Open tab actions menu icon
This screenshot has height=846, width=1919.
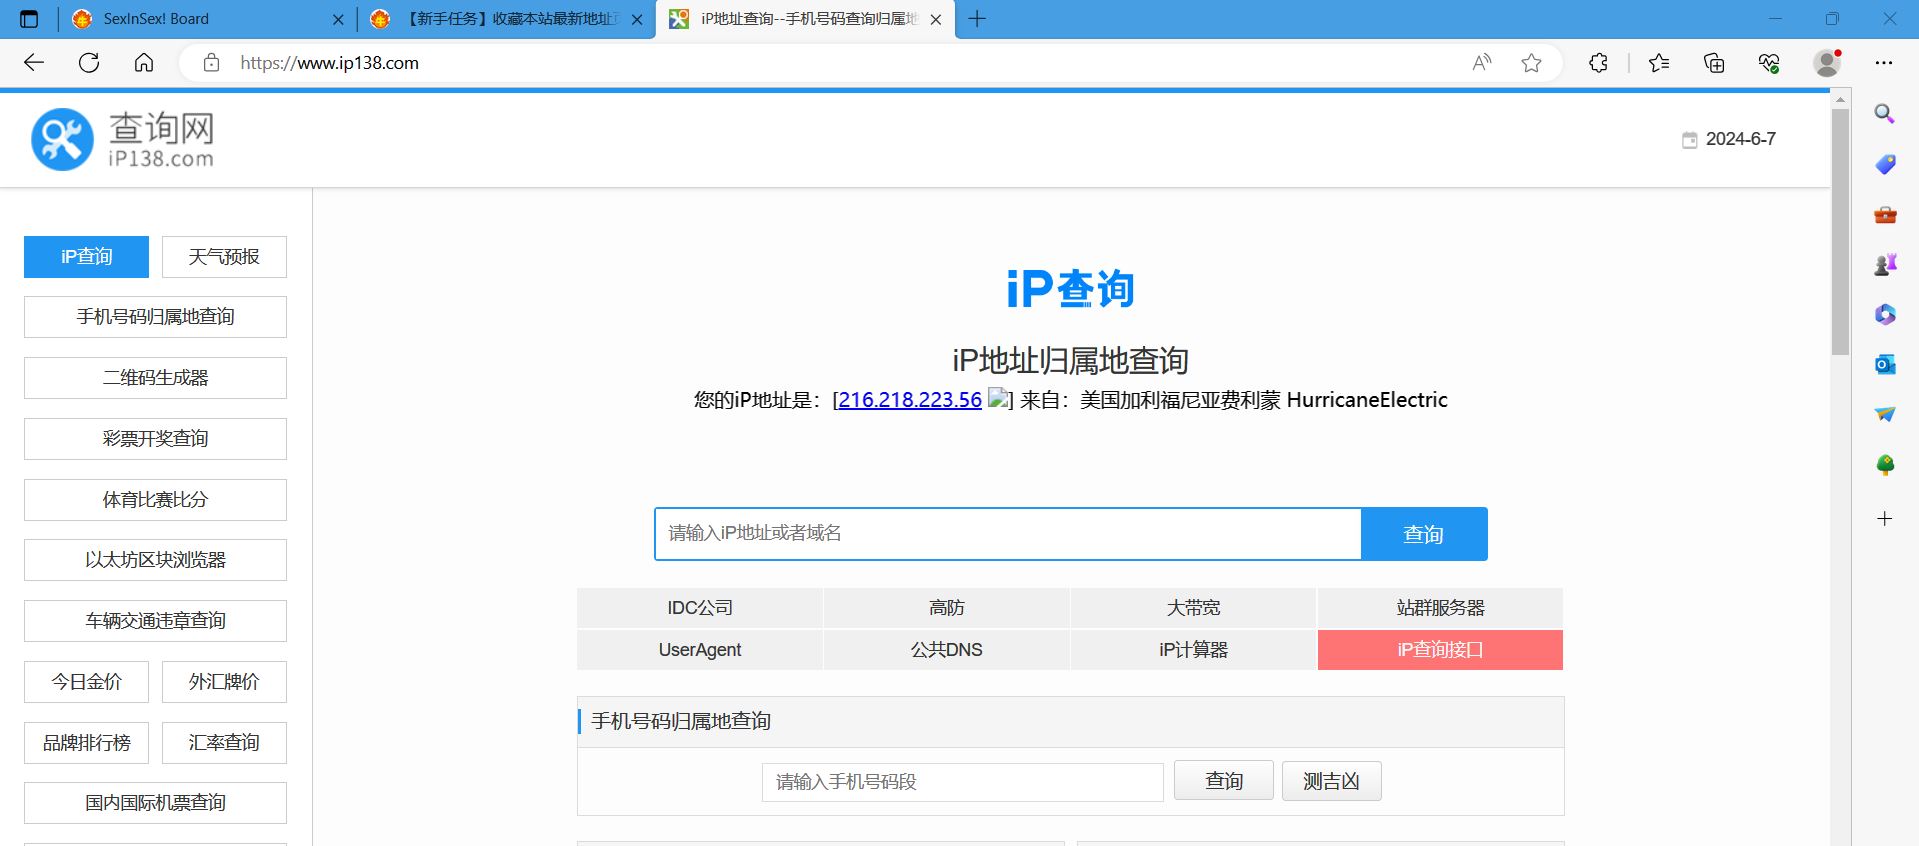(x=29, y=19)
